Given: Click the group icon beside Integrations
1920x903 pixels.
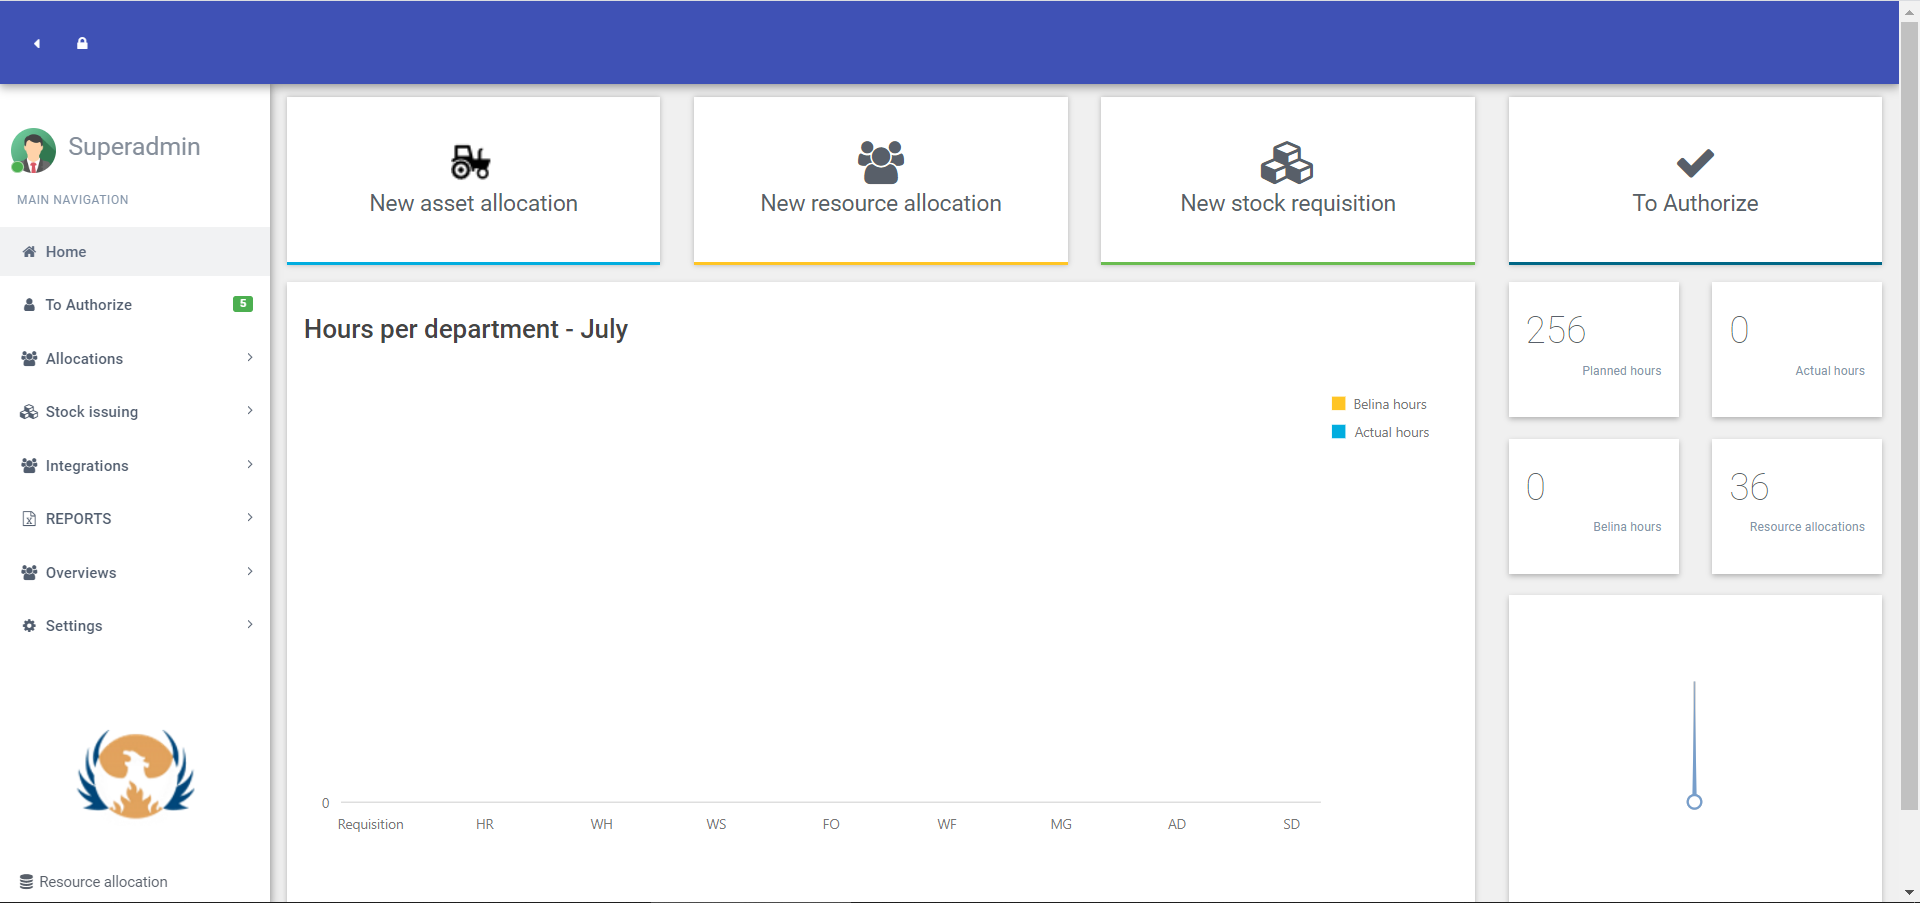Looking at the screenshot, I should [29, 465].
